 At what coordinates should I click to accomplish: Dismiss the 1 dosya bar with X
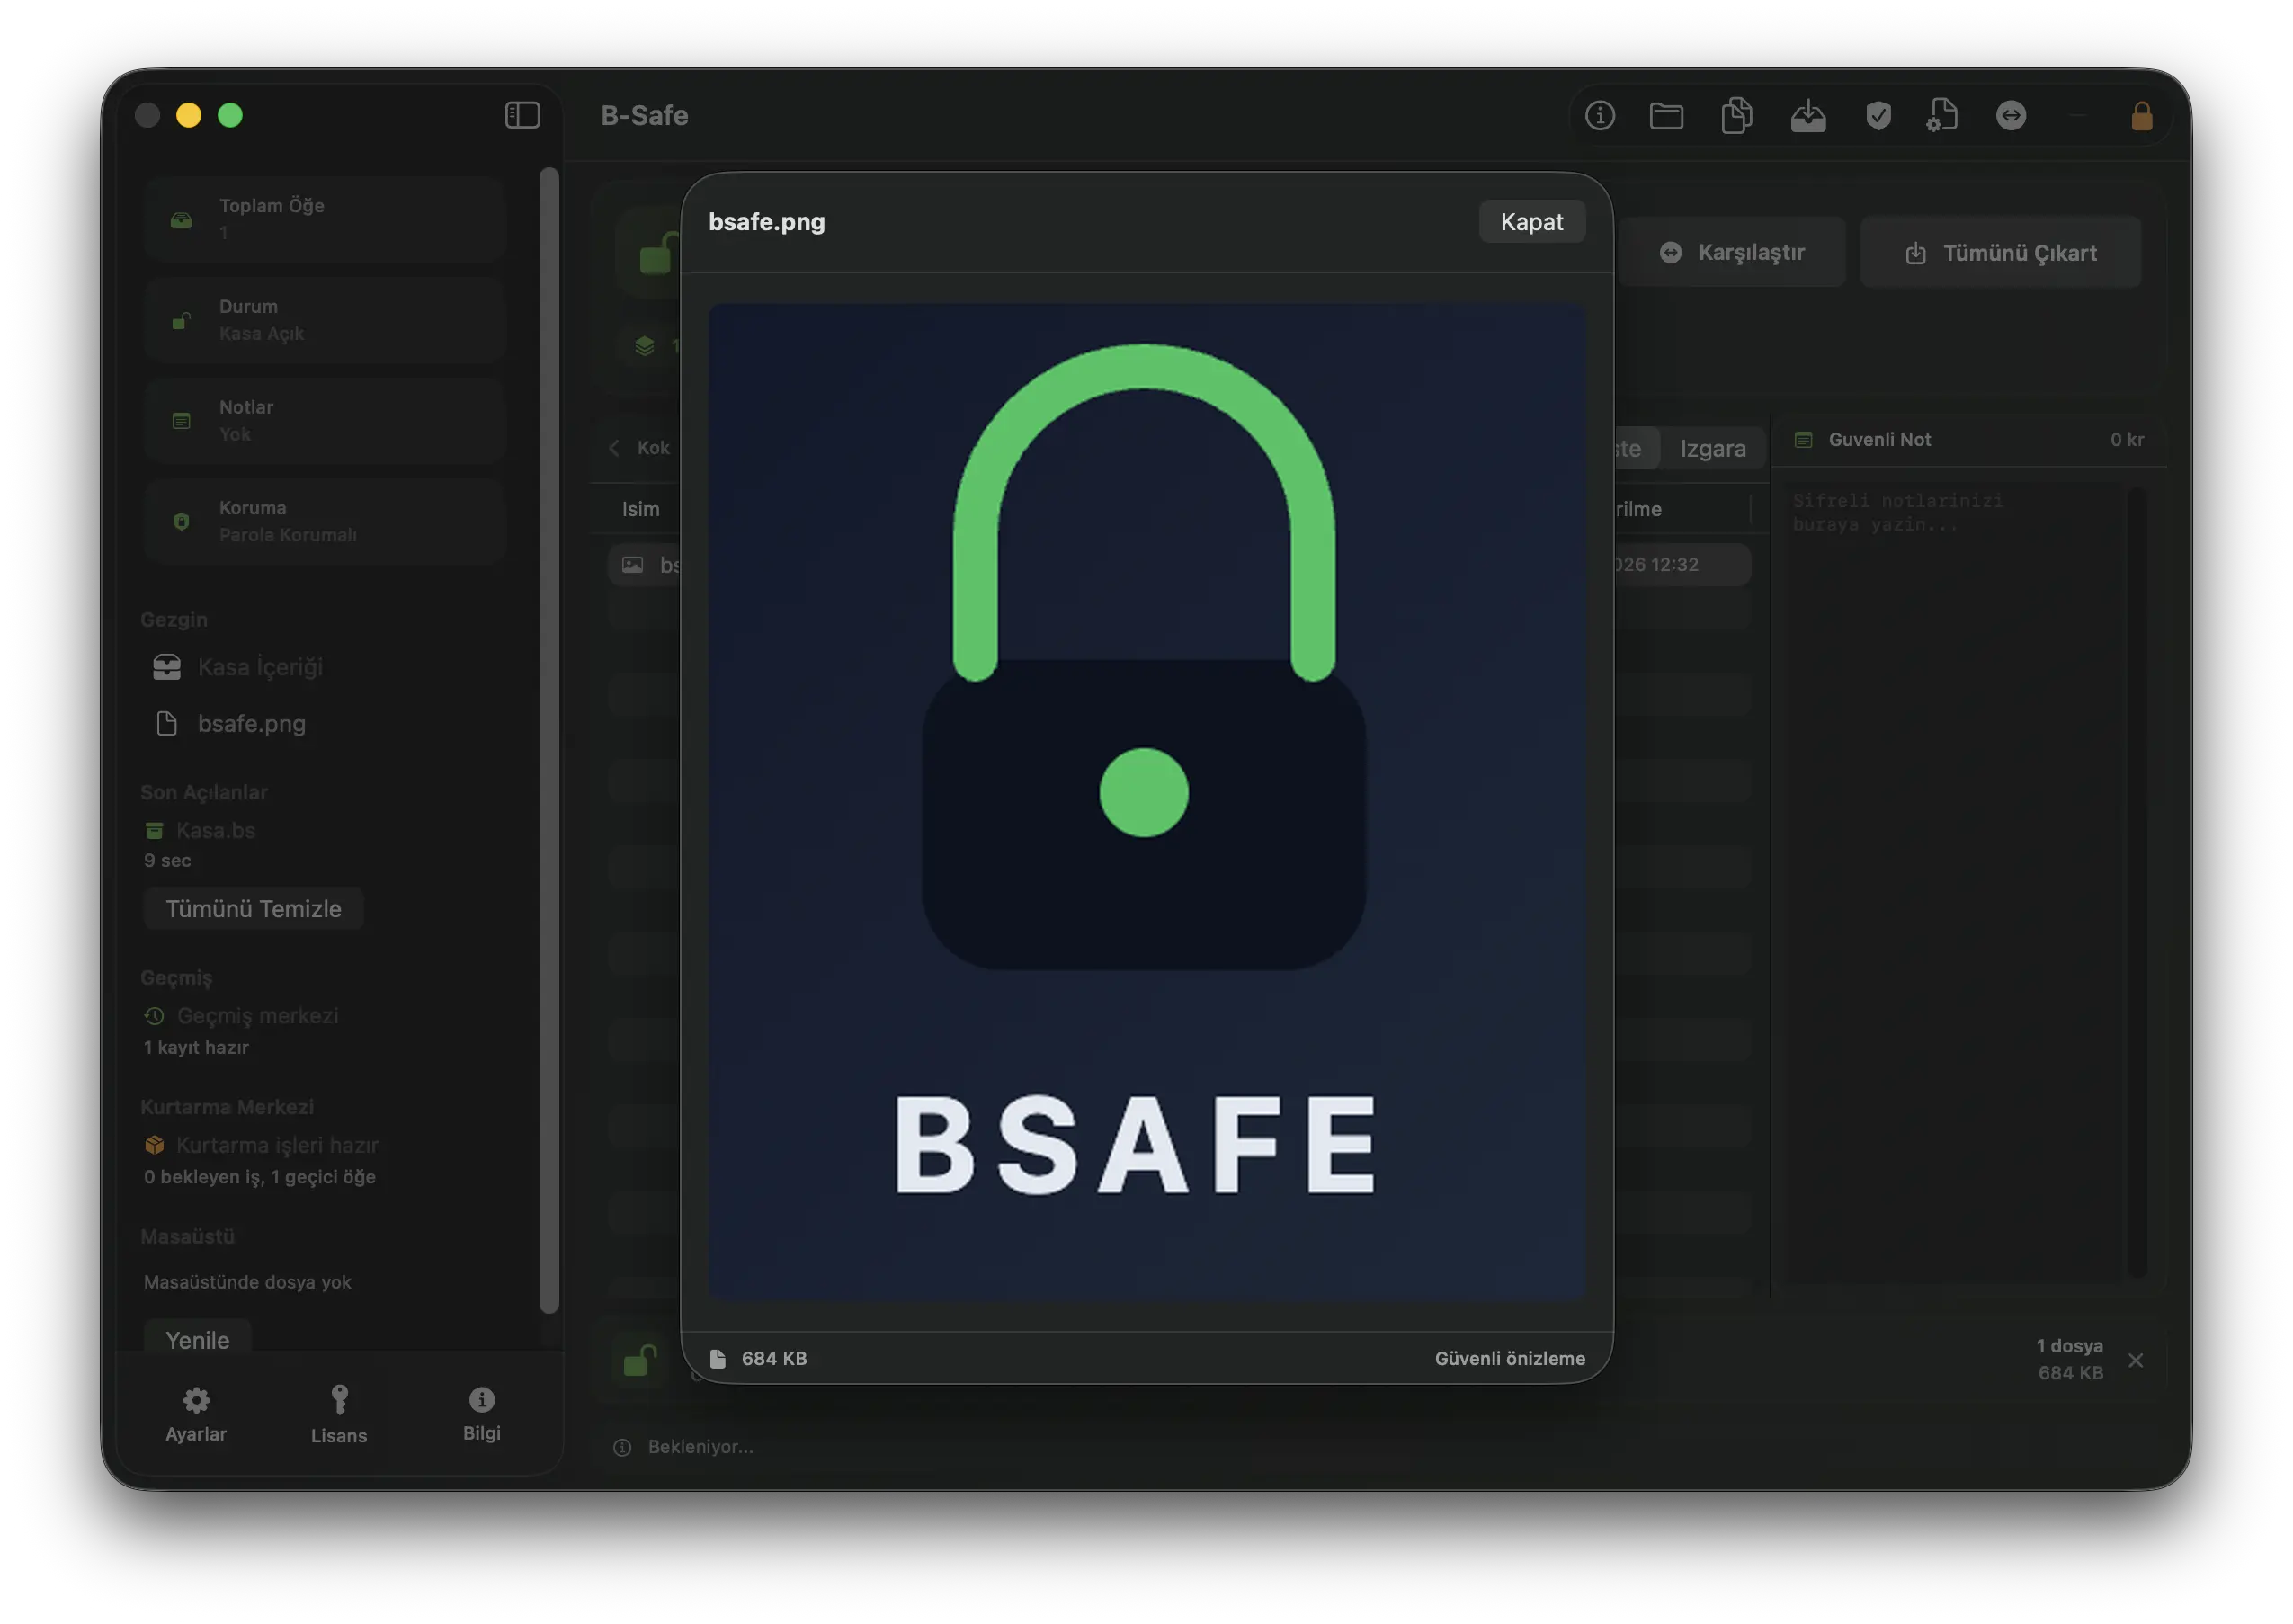coord(2134,1360)
